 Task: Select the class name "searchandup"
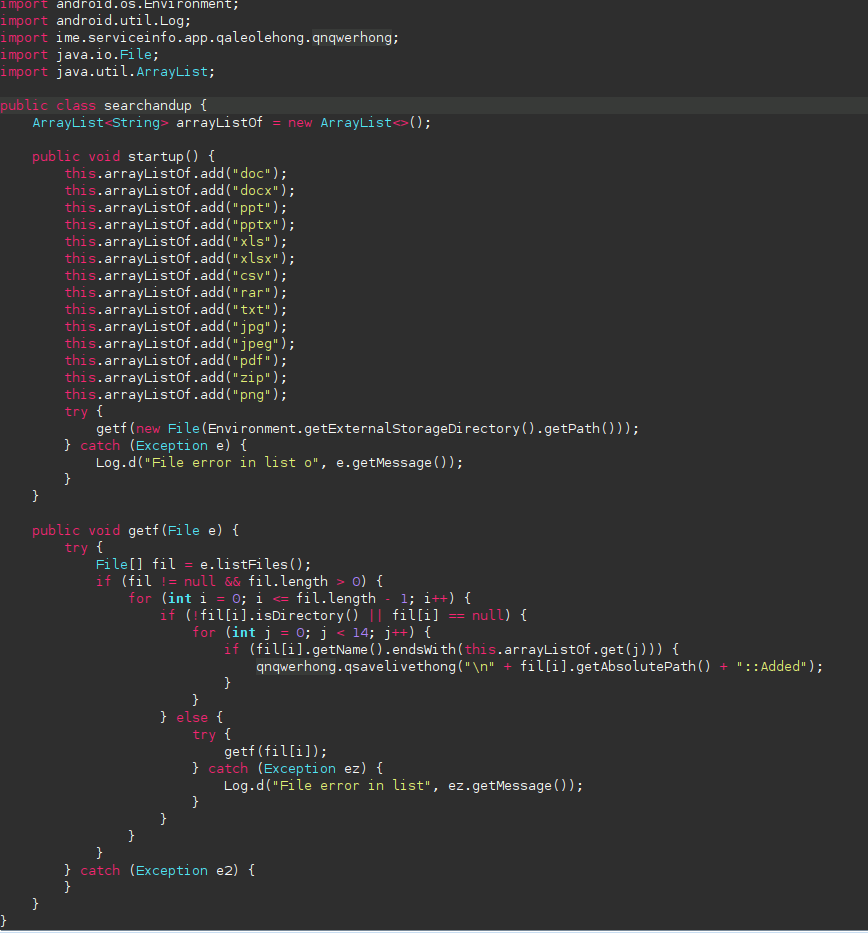click(x=148, y=106)
